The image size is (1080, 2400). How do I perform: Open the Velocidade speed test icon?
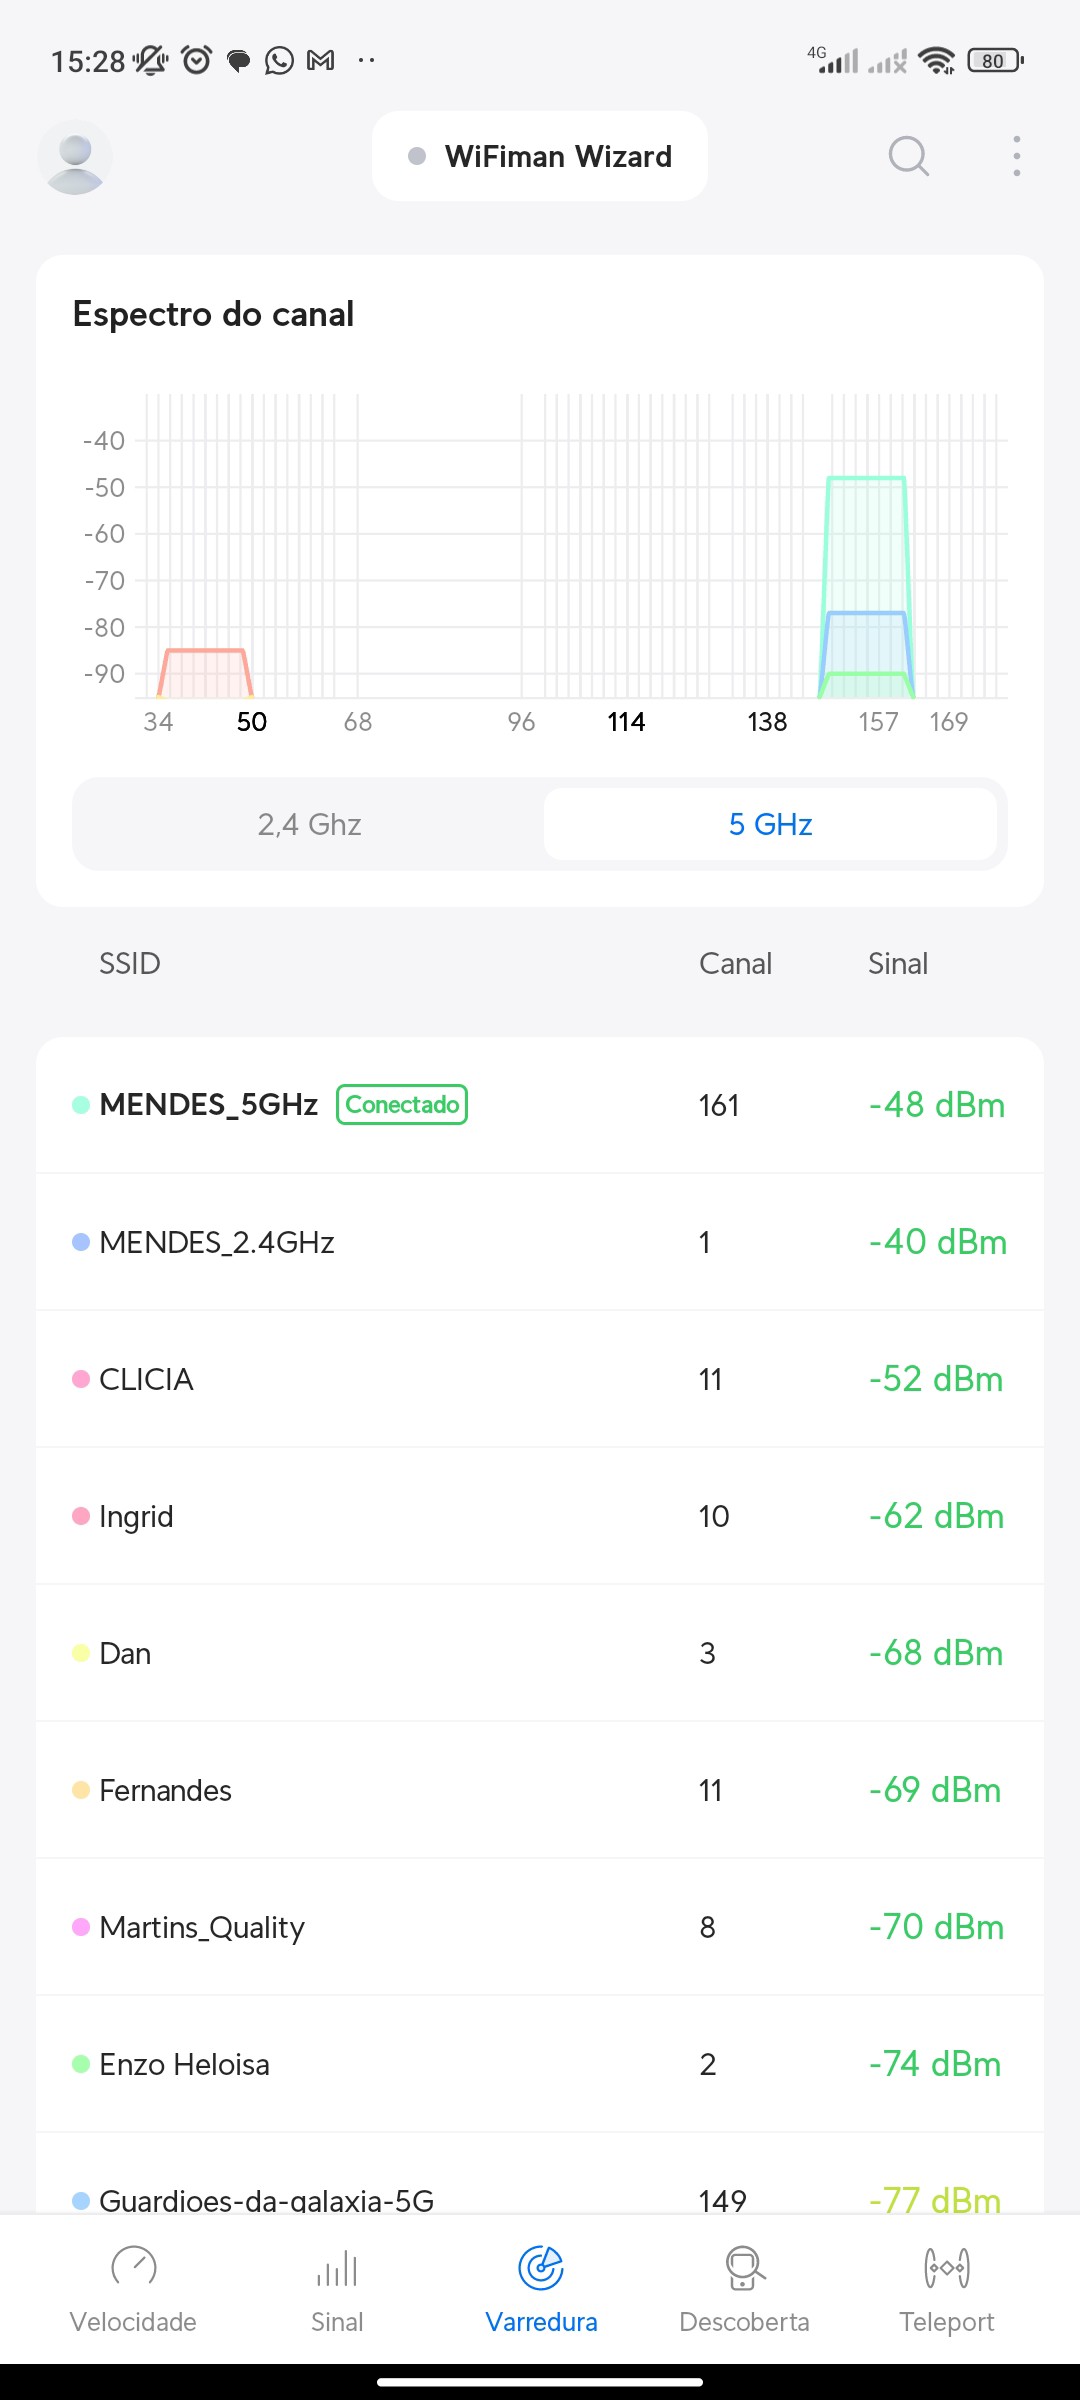coord(133,2267)
